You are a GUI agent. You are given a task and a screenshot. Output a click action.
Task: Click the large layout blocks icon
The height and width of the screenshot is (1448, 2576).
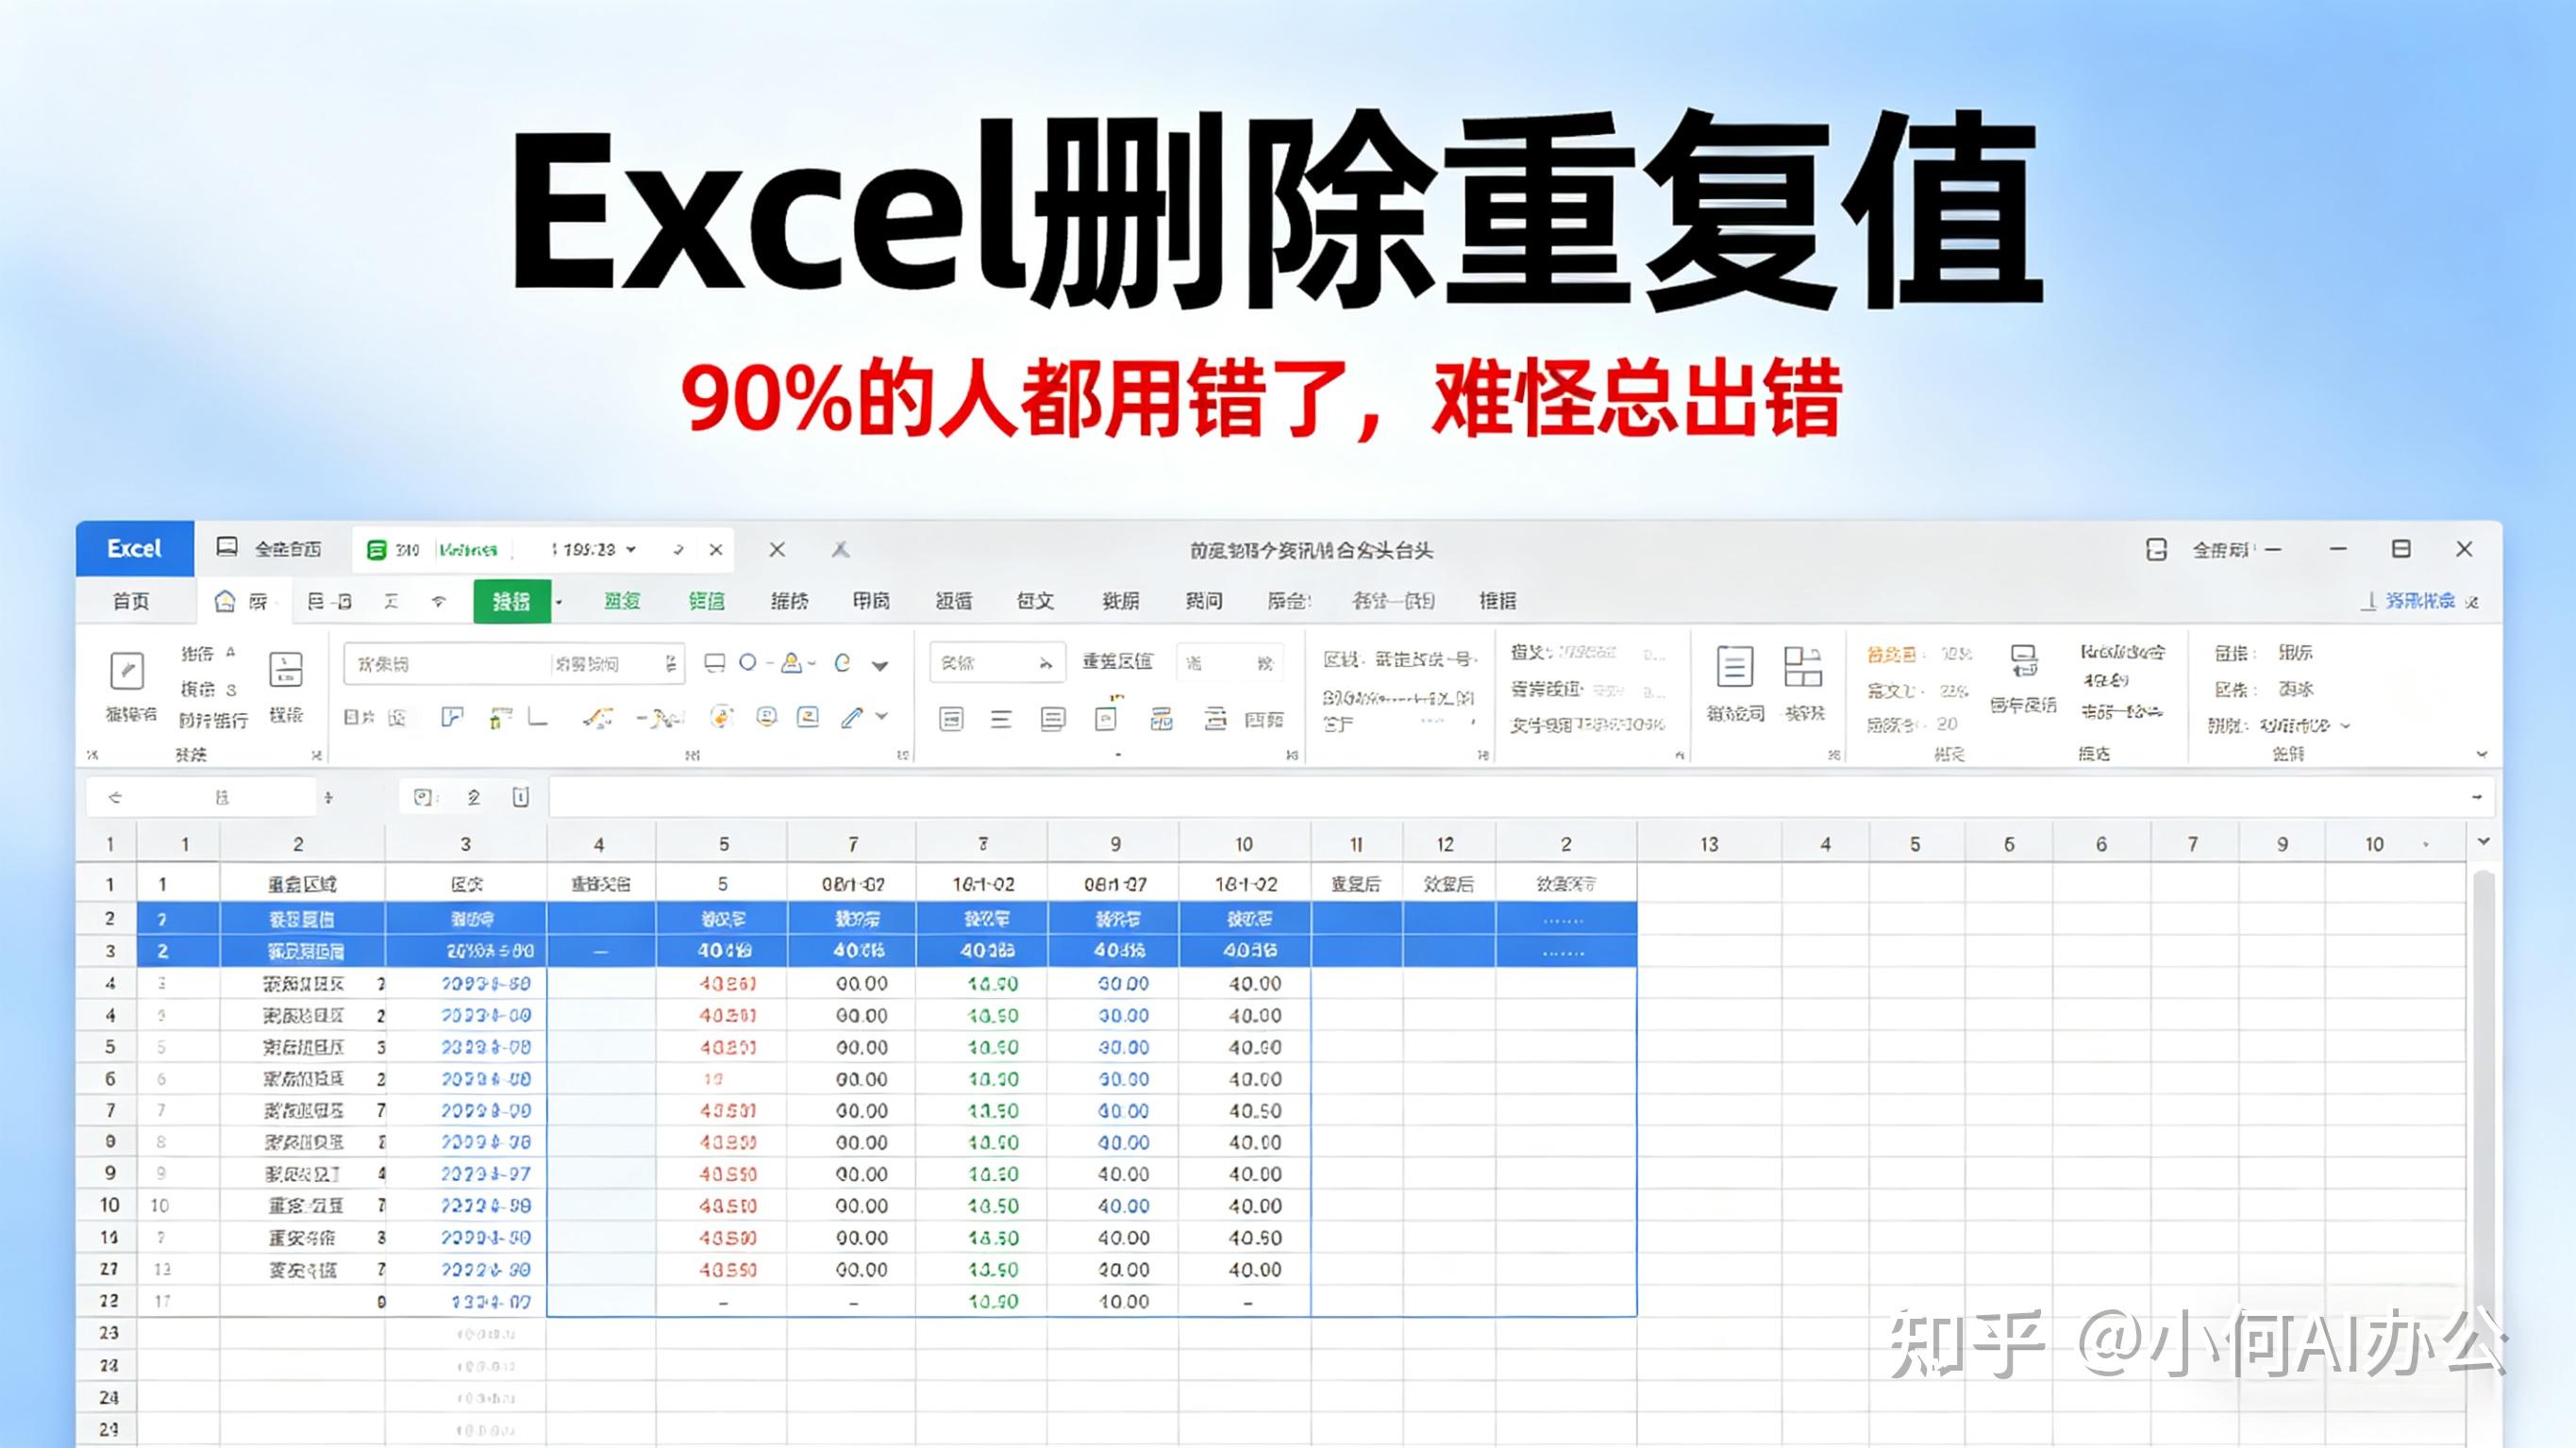tap(1803, 667)
